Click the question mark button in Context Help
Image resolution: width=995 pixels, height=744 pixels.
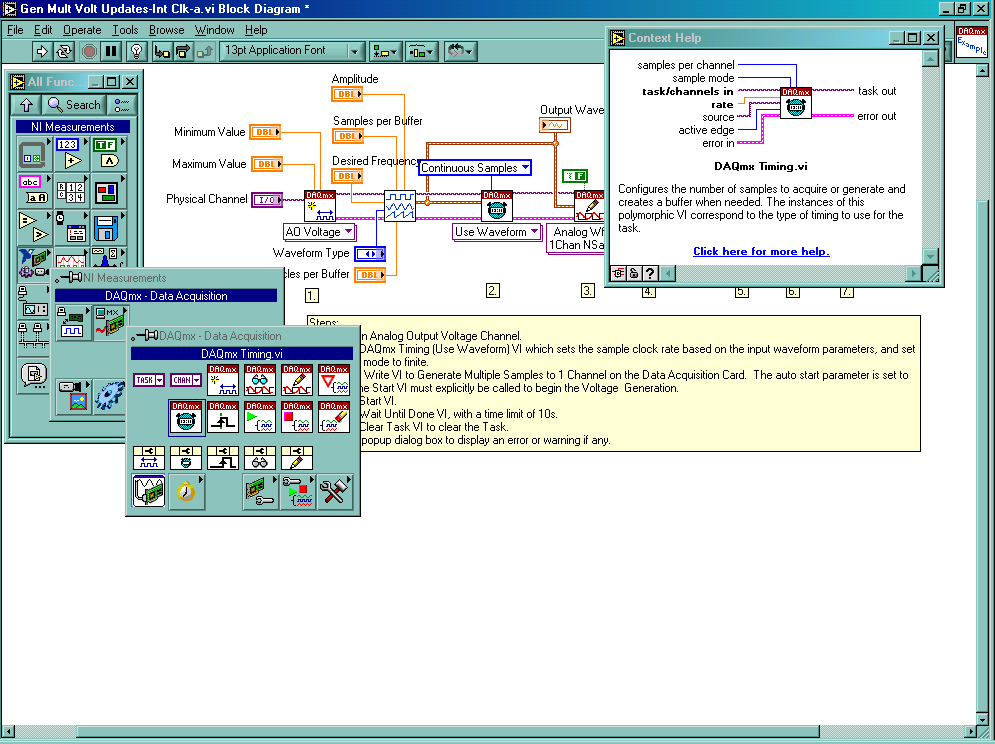click(x=650, y=273)
